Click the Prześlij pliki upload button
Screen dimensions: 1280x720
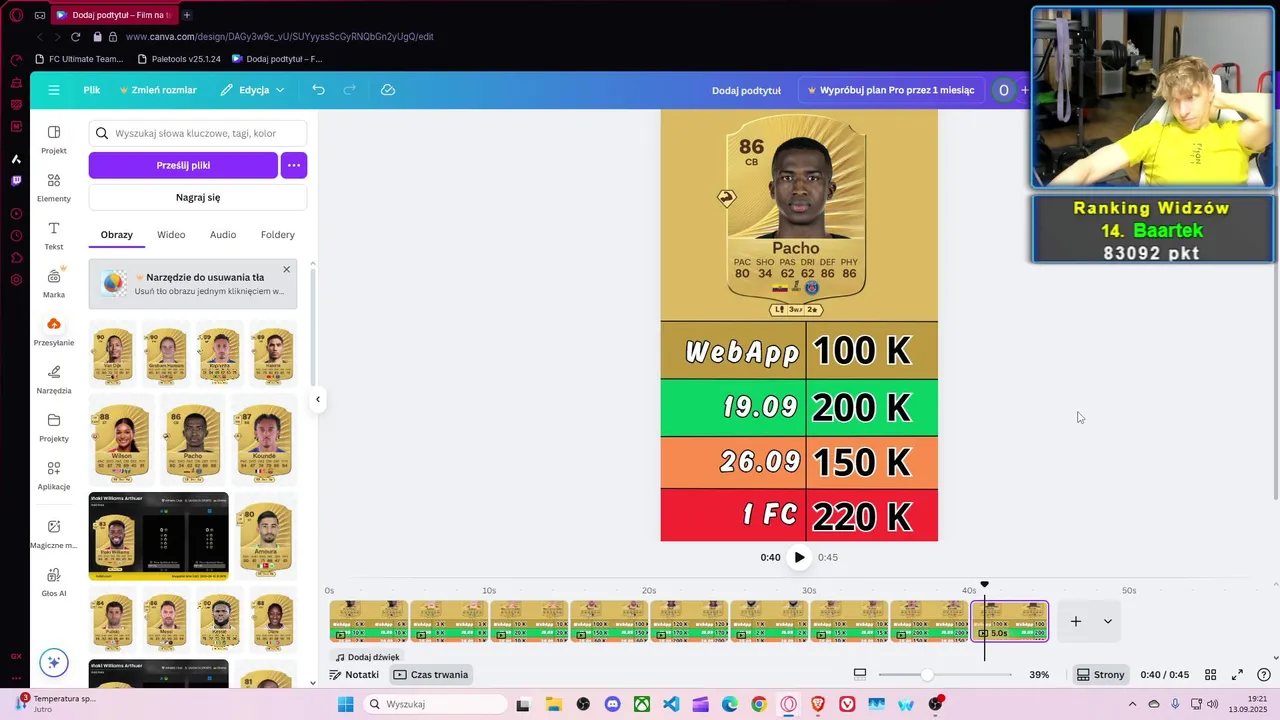click(x=183, y=165)
